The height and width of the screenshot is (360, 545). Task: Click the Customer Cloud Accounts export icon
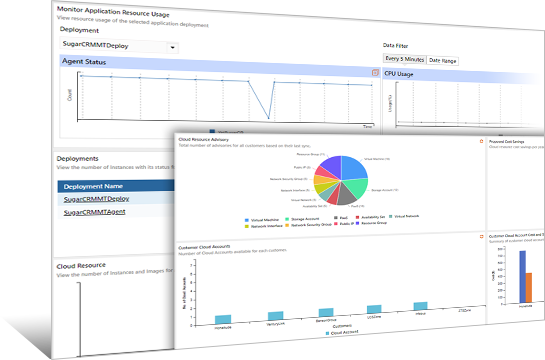(481, 237)
